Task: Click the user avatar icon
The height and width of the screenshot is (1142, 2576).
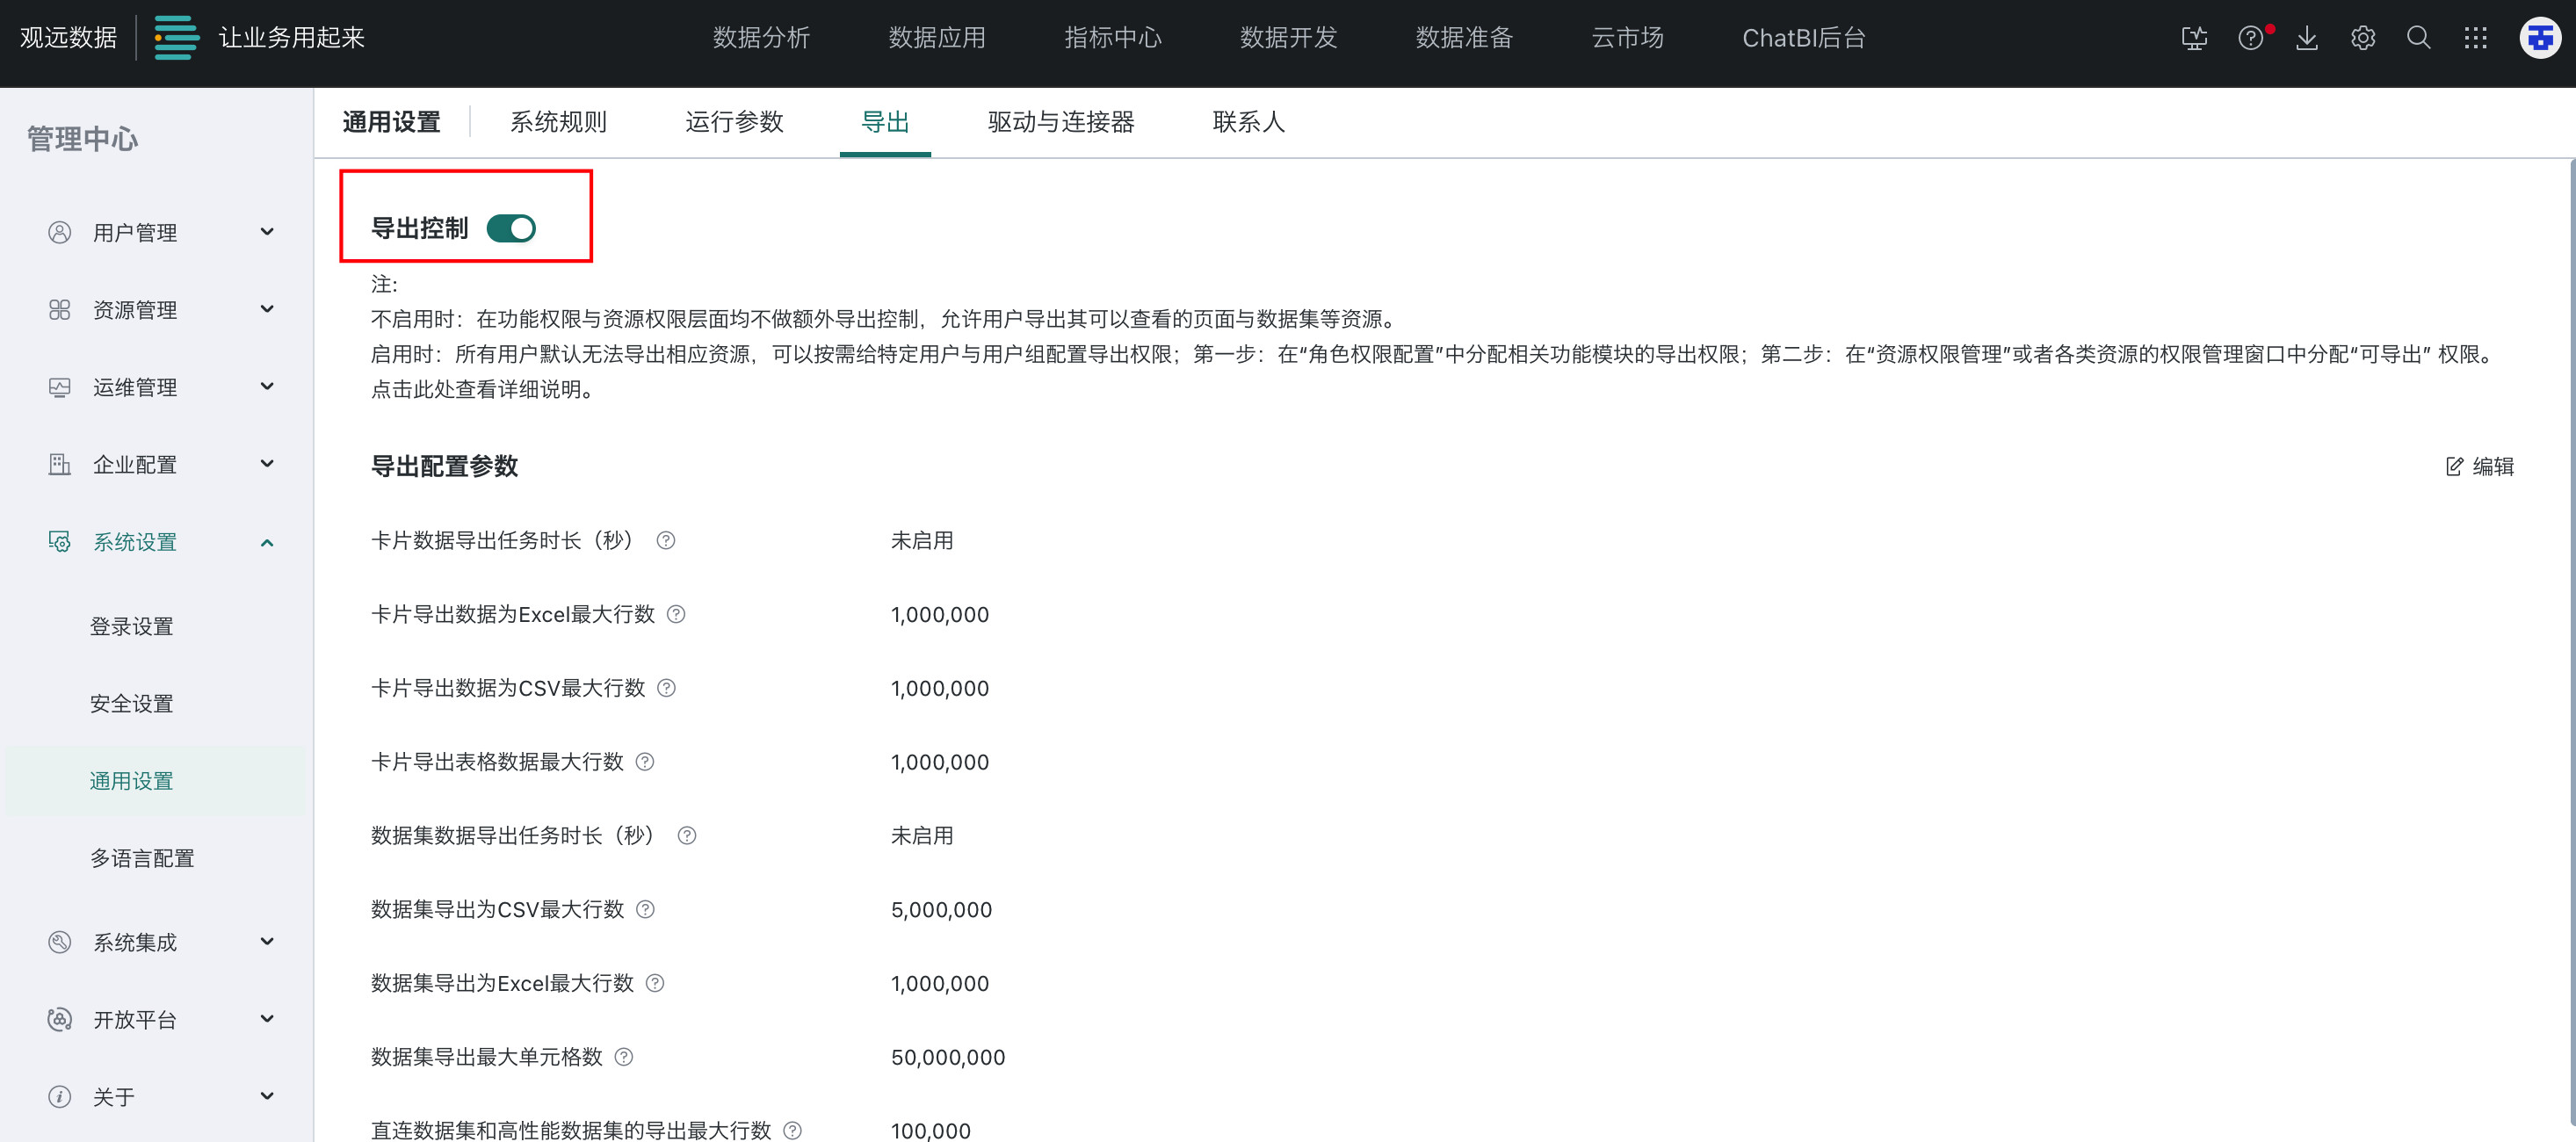Action: coord(2539,38)
